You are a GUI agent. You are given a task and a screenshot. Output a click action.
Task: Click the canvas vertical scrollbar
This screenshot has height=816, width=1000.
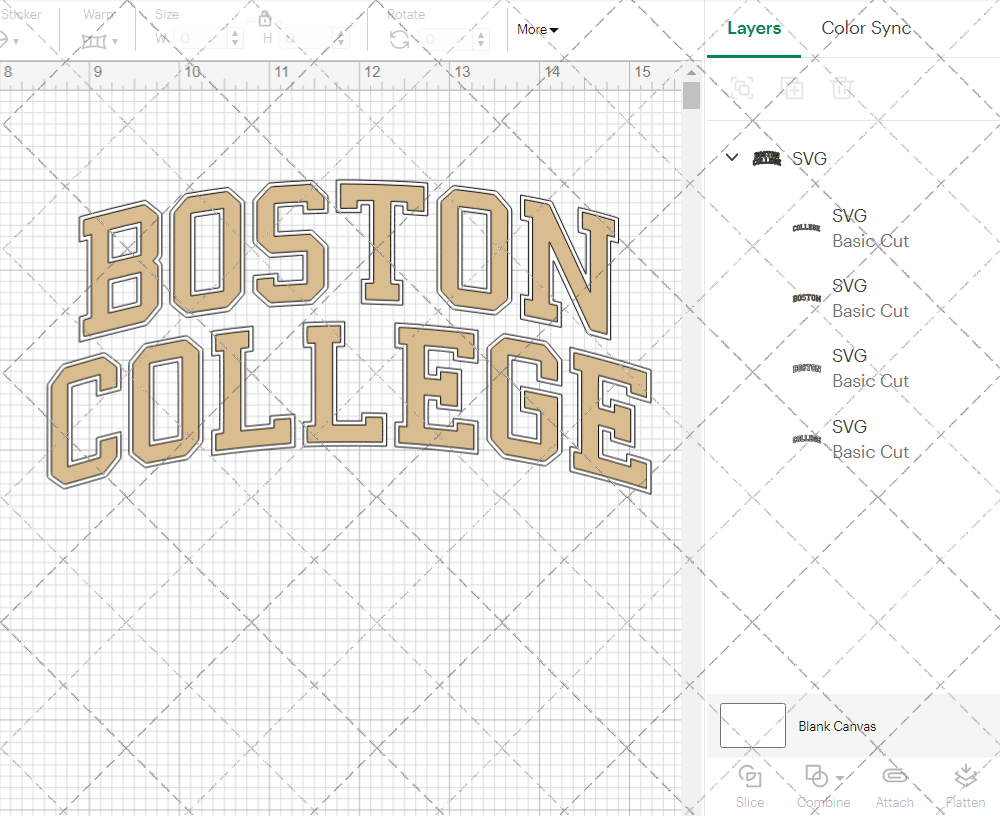tap(690, 95)
